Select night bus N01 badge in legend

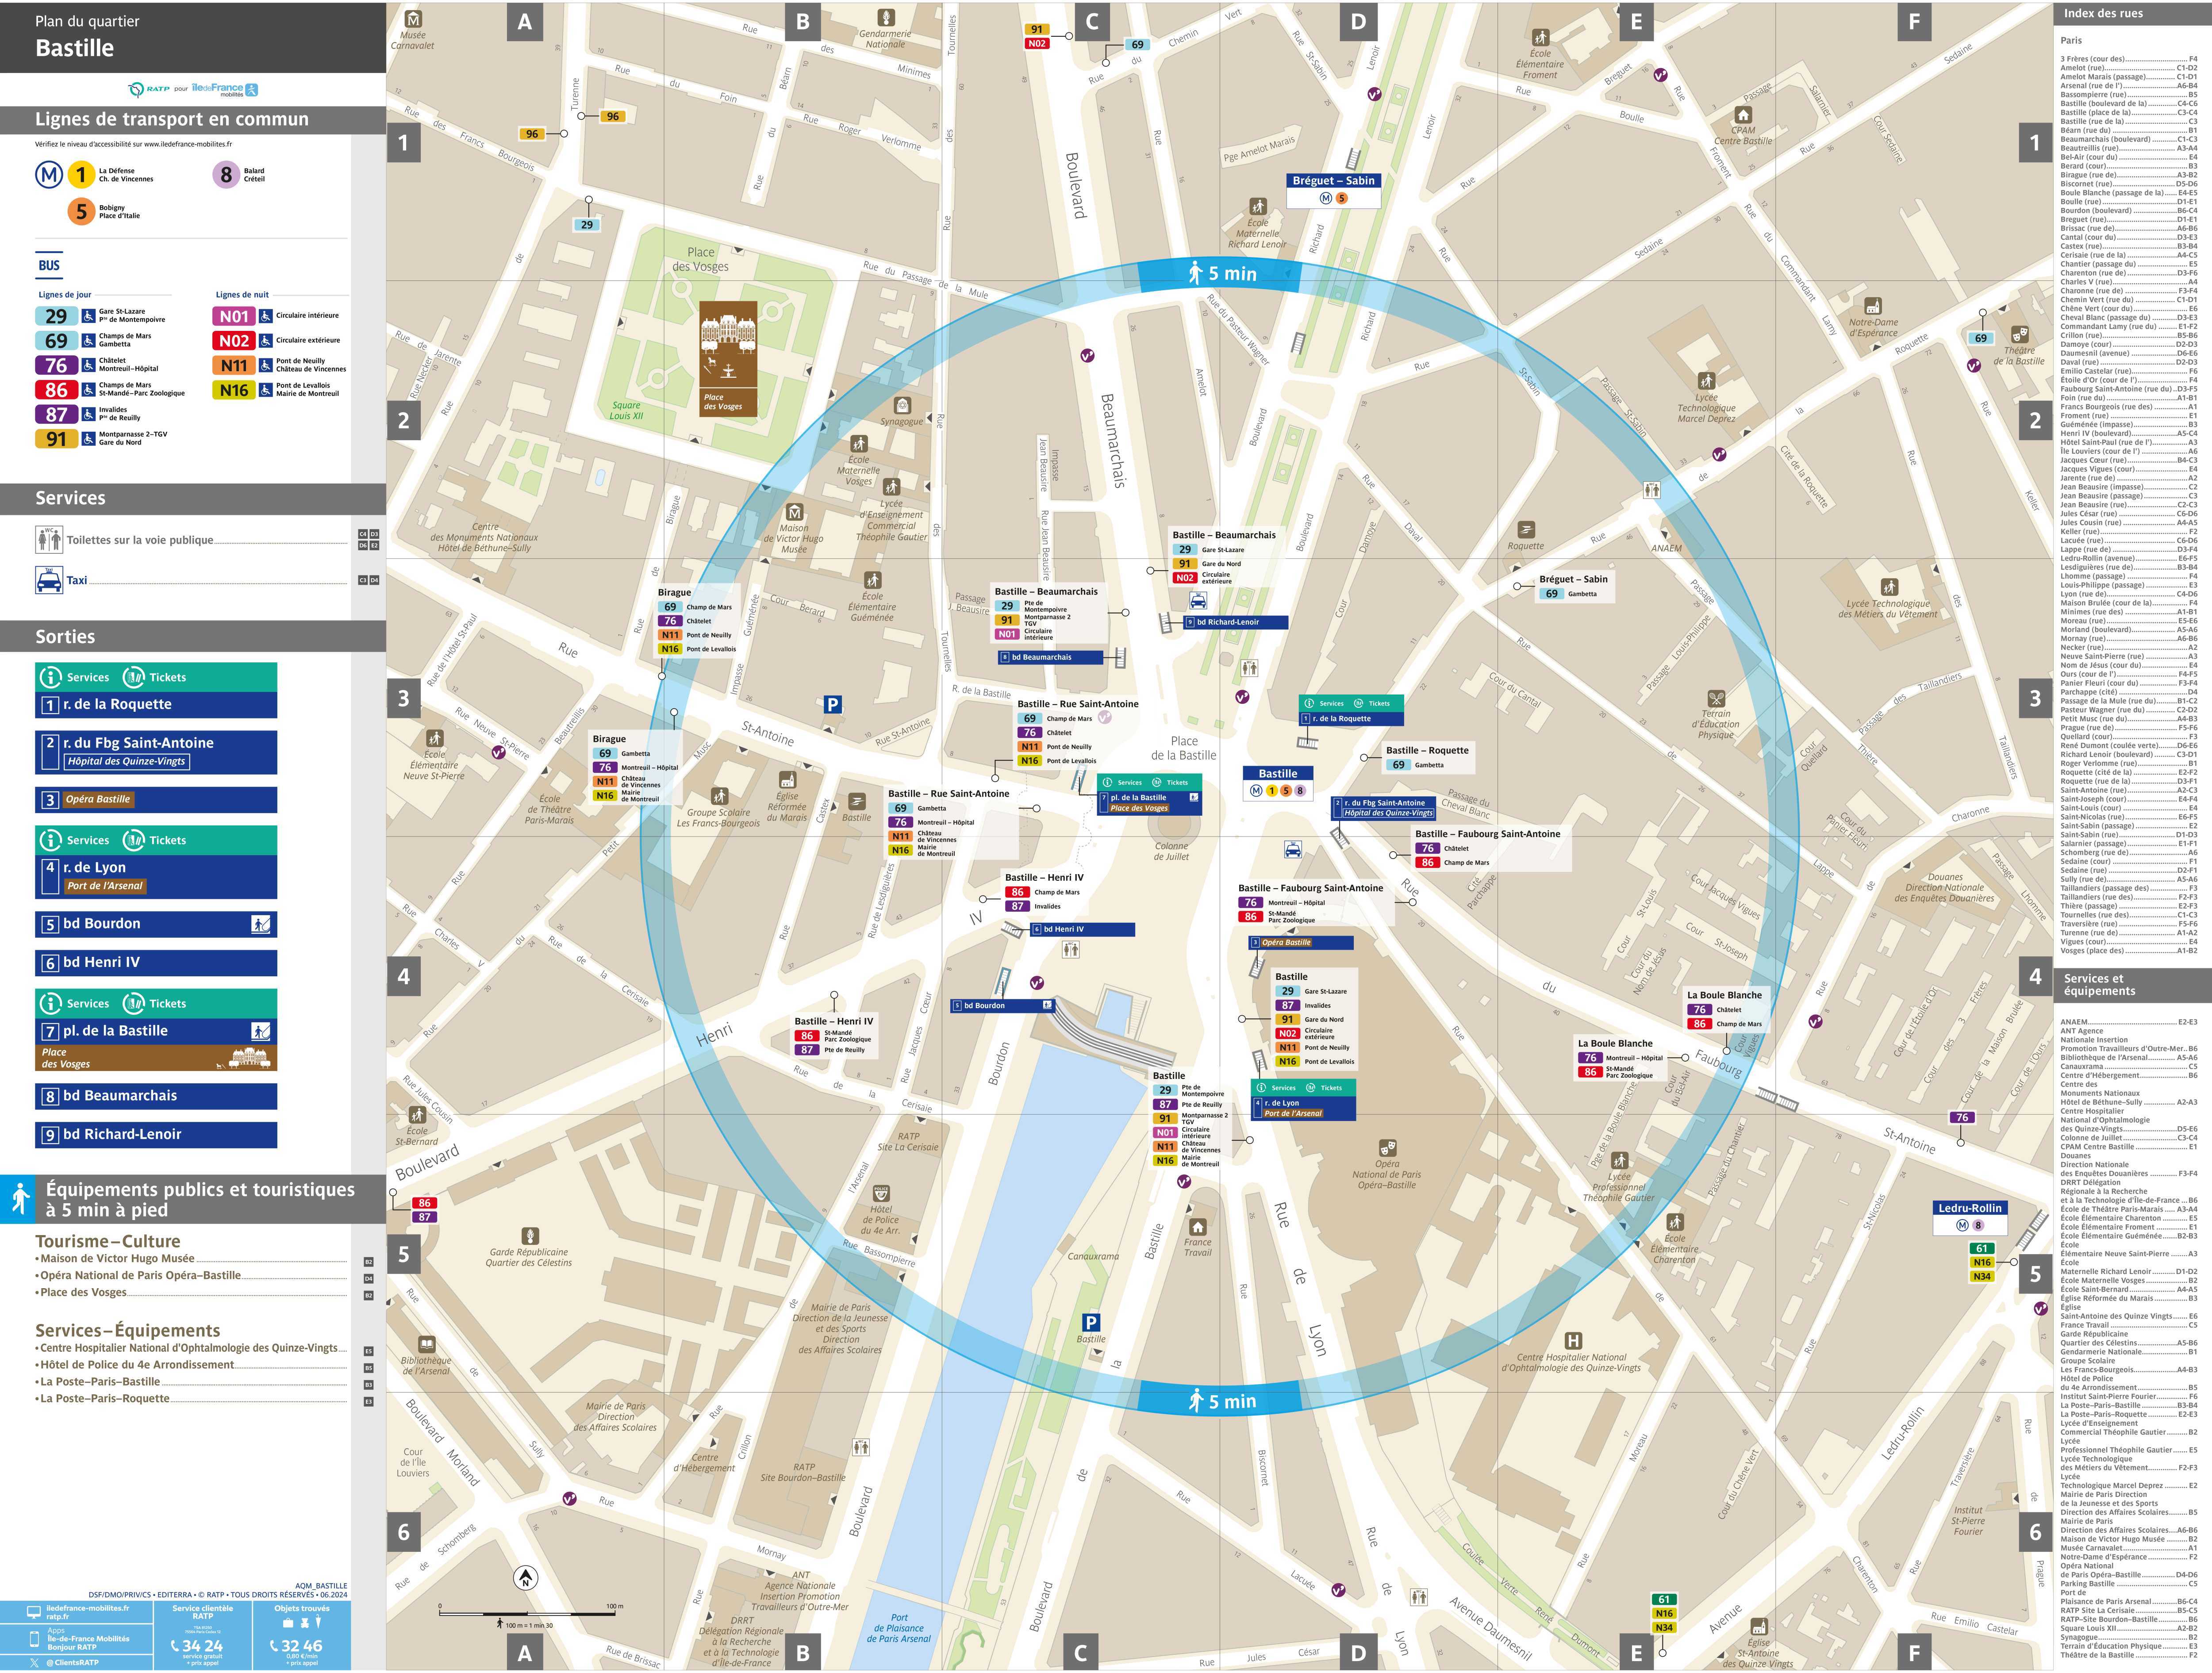[x=234, y=316]
